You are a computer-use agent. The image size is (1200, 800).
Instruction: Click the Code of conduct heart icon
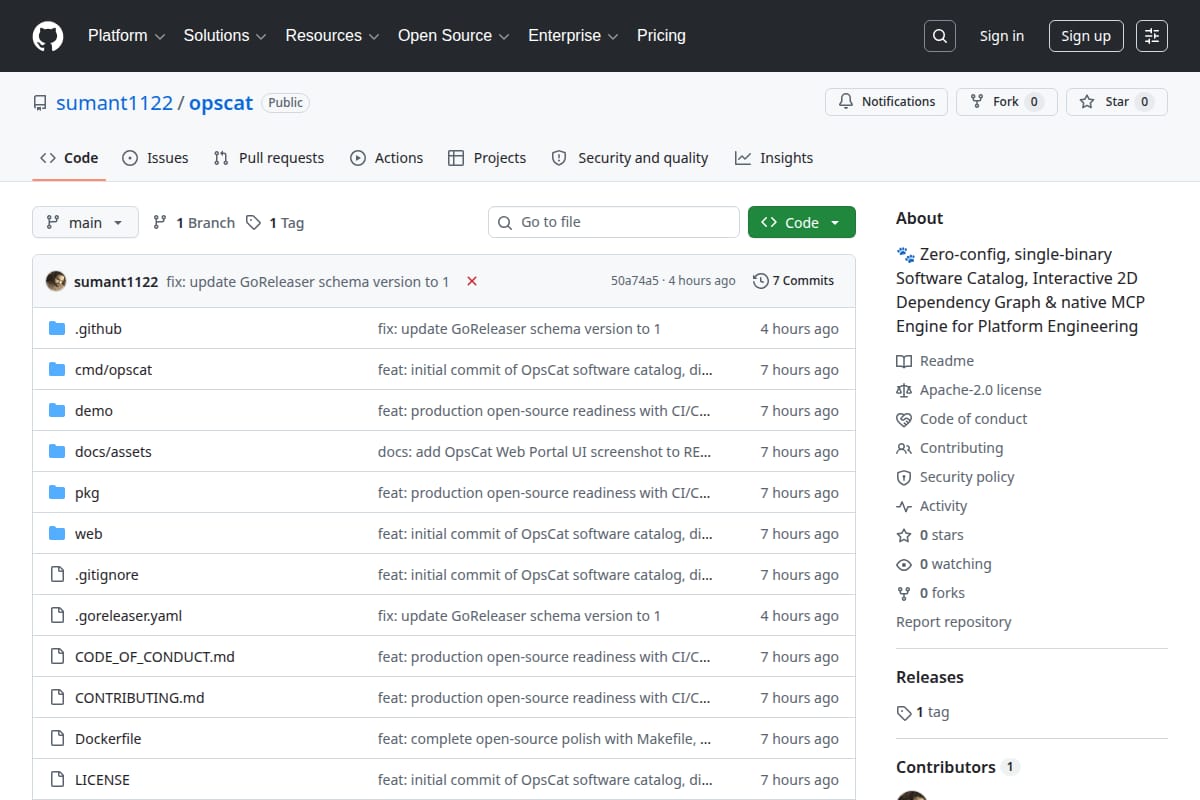pos(904,419)
